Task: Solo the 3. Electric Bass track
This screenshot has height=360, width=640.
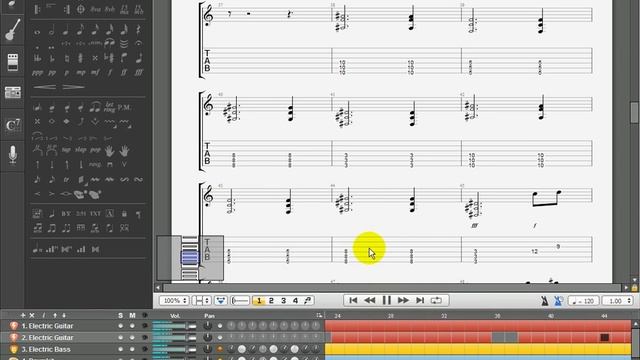Action: click(x=120, y=349)
